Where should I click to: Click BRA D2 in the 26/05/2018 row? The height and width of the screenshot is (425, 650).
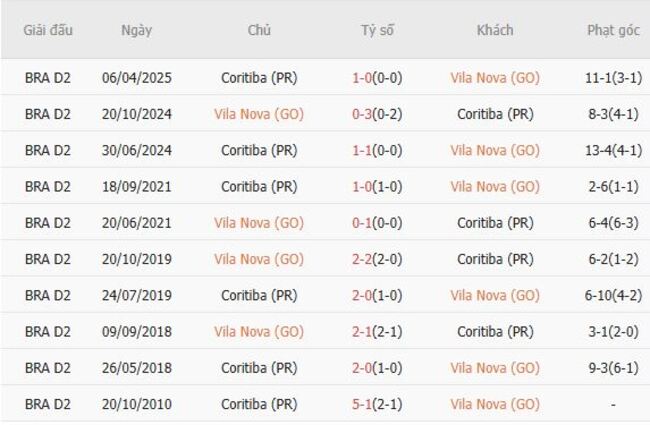click(48, 368)
